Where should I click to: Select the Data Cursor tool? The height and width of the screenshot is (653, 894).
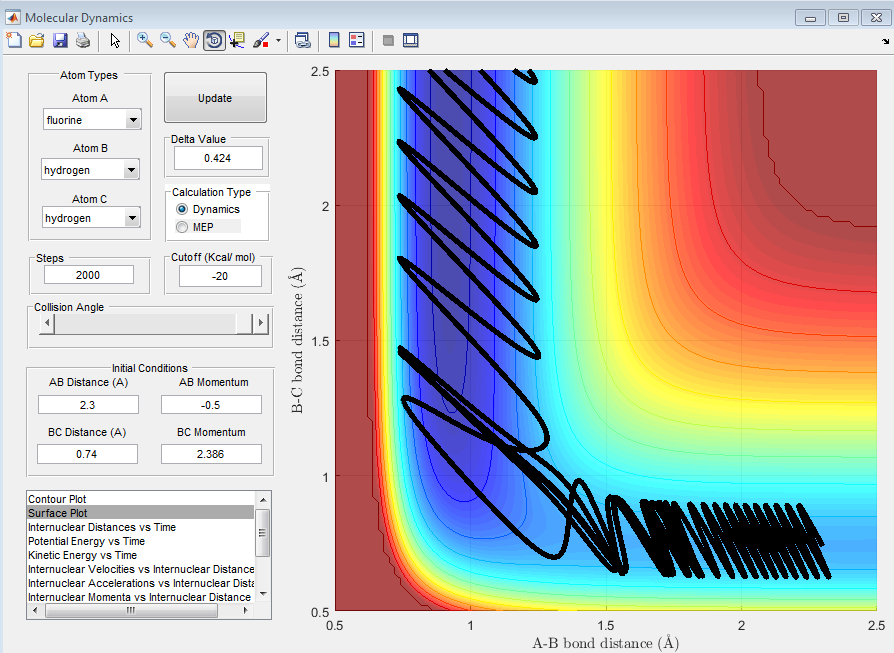(x=237, y=40)
